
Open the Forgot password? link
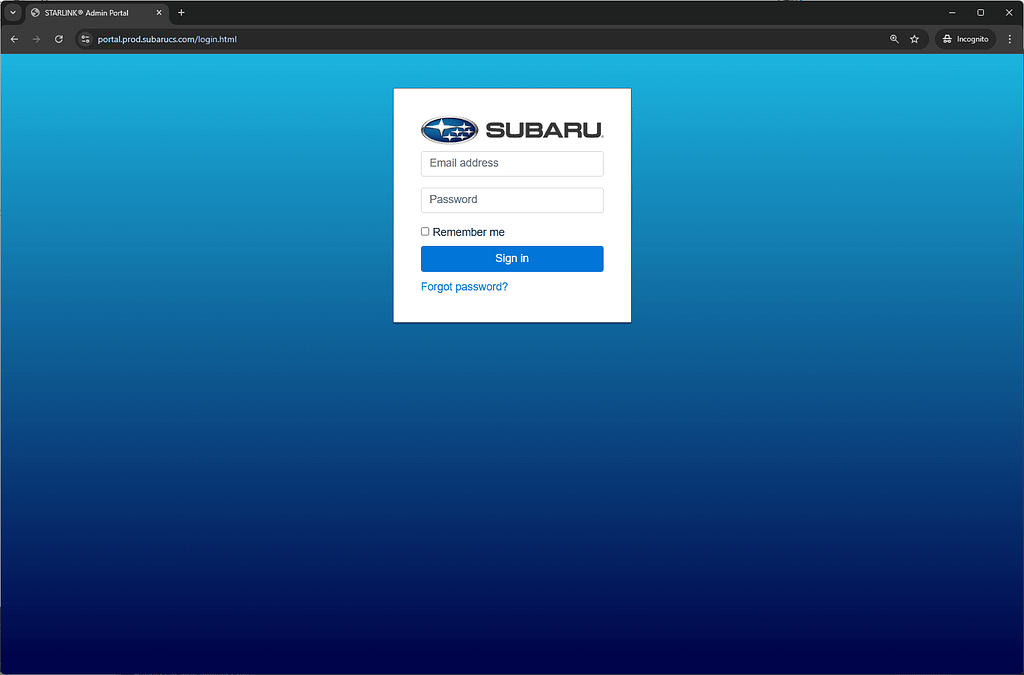point(464,287)
